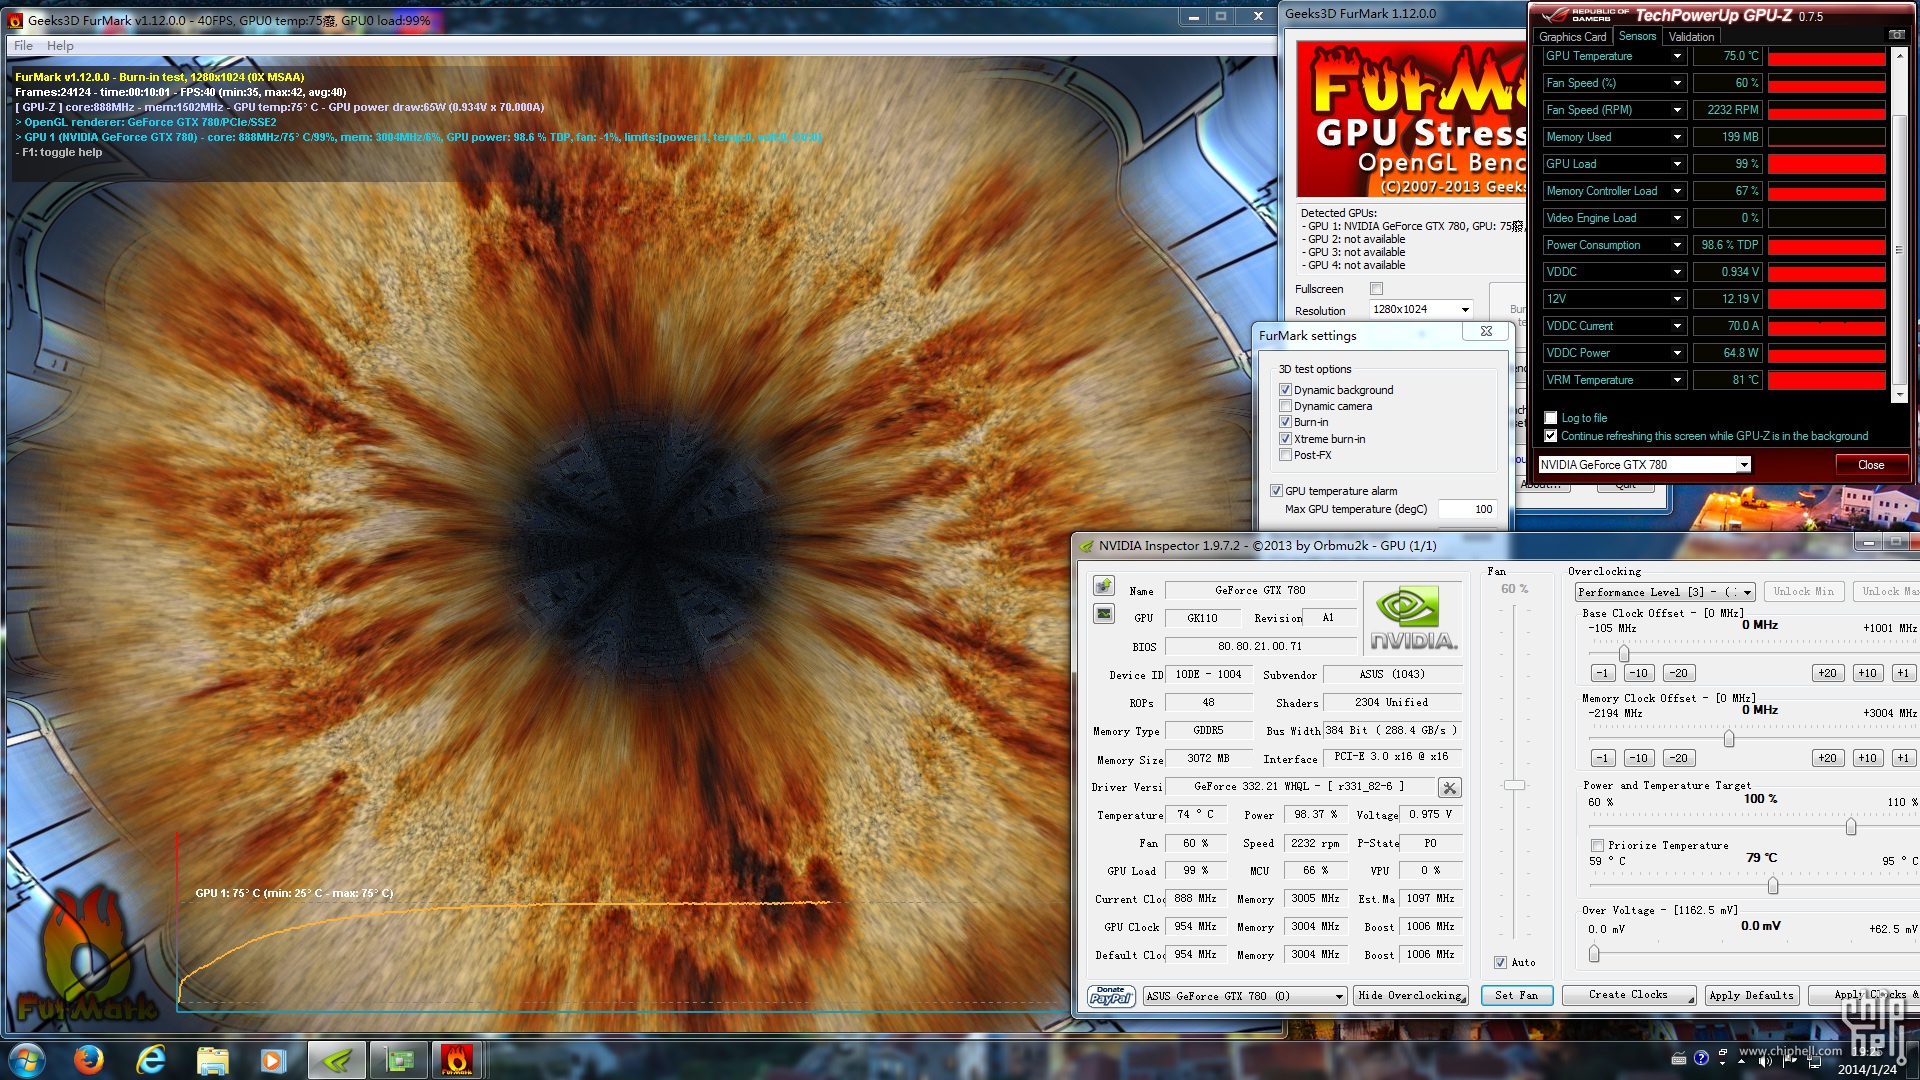This screenshot has width=1920, height=1080.
Task: Open the Performance Level dropdown in NVIDIA Inspector
Action: click(1665, 592)
